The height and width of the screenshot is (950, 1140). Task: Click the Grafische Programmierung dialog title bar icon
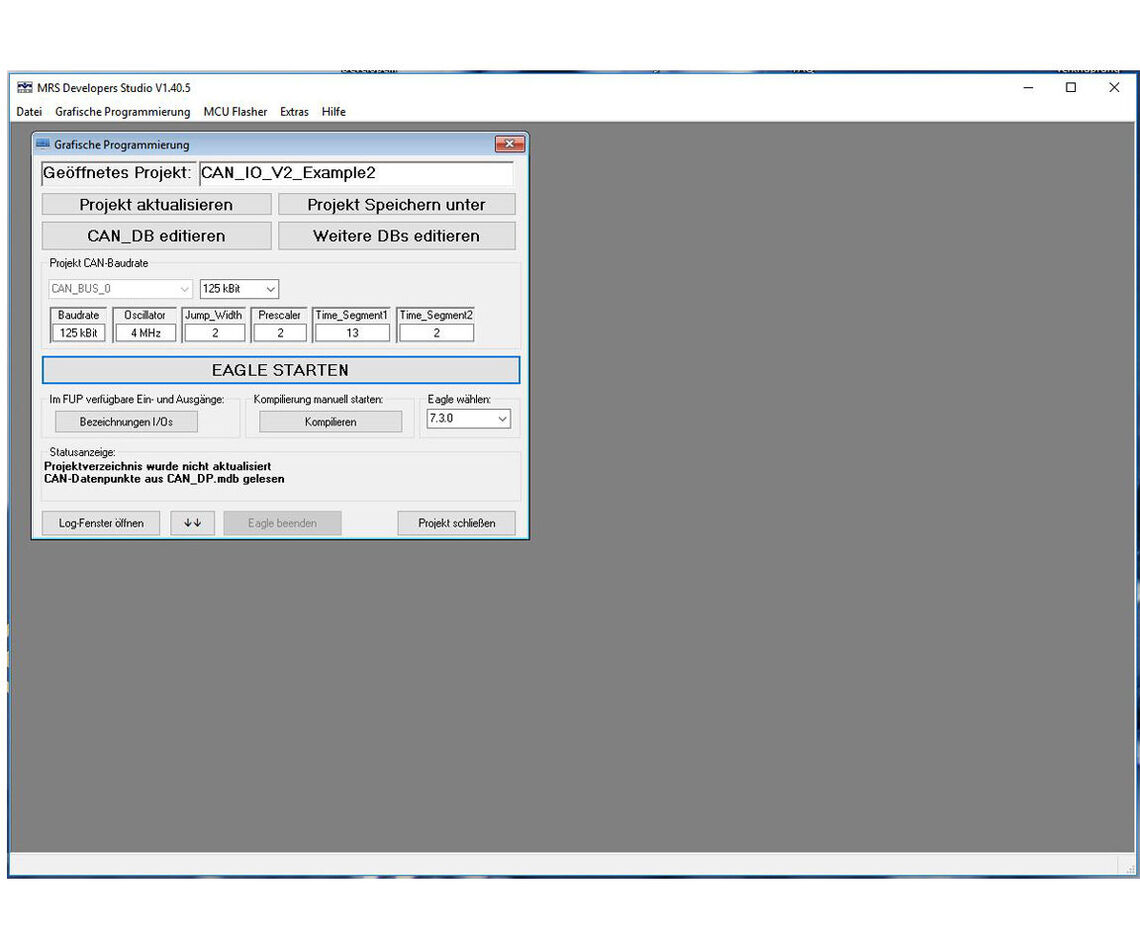(x=43, y=144)
